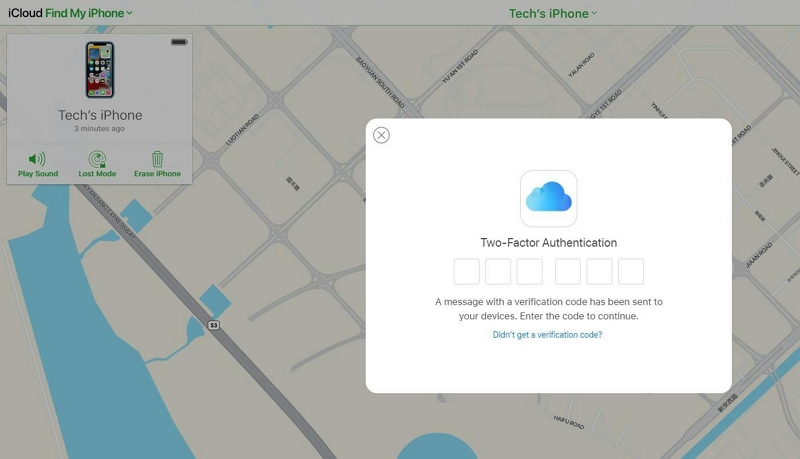Click the fourth verification code digit box
Viewport: 800px width, 459px height.
click(568, 271)
